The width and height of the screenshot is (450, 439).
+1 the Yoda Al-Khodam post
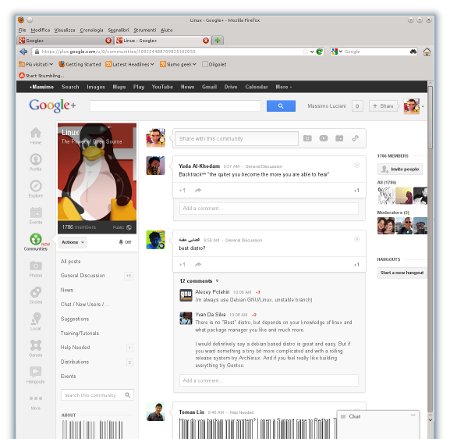[182, 190]
